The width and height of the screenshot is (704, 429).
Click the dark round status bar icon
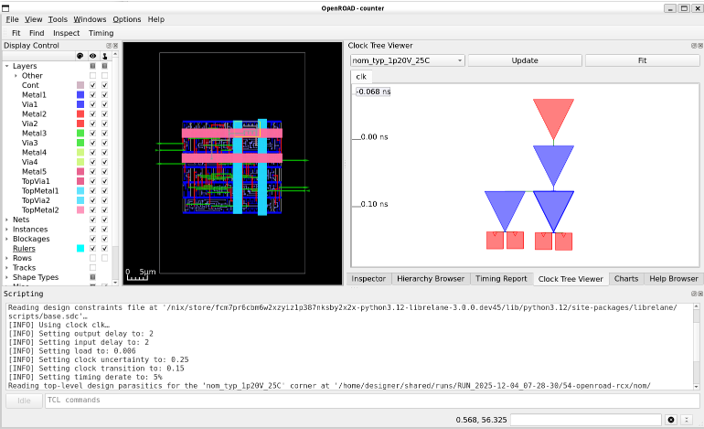(671, 420)
